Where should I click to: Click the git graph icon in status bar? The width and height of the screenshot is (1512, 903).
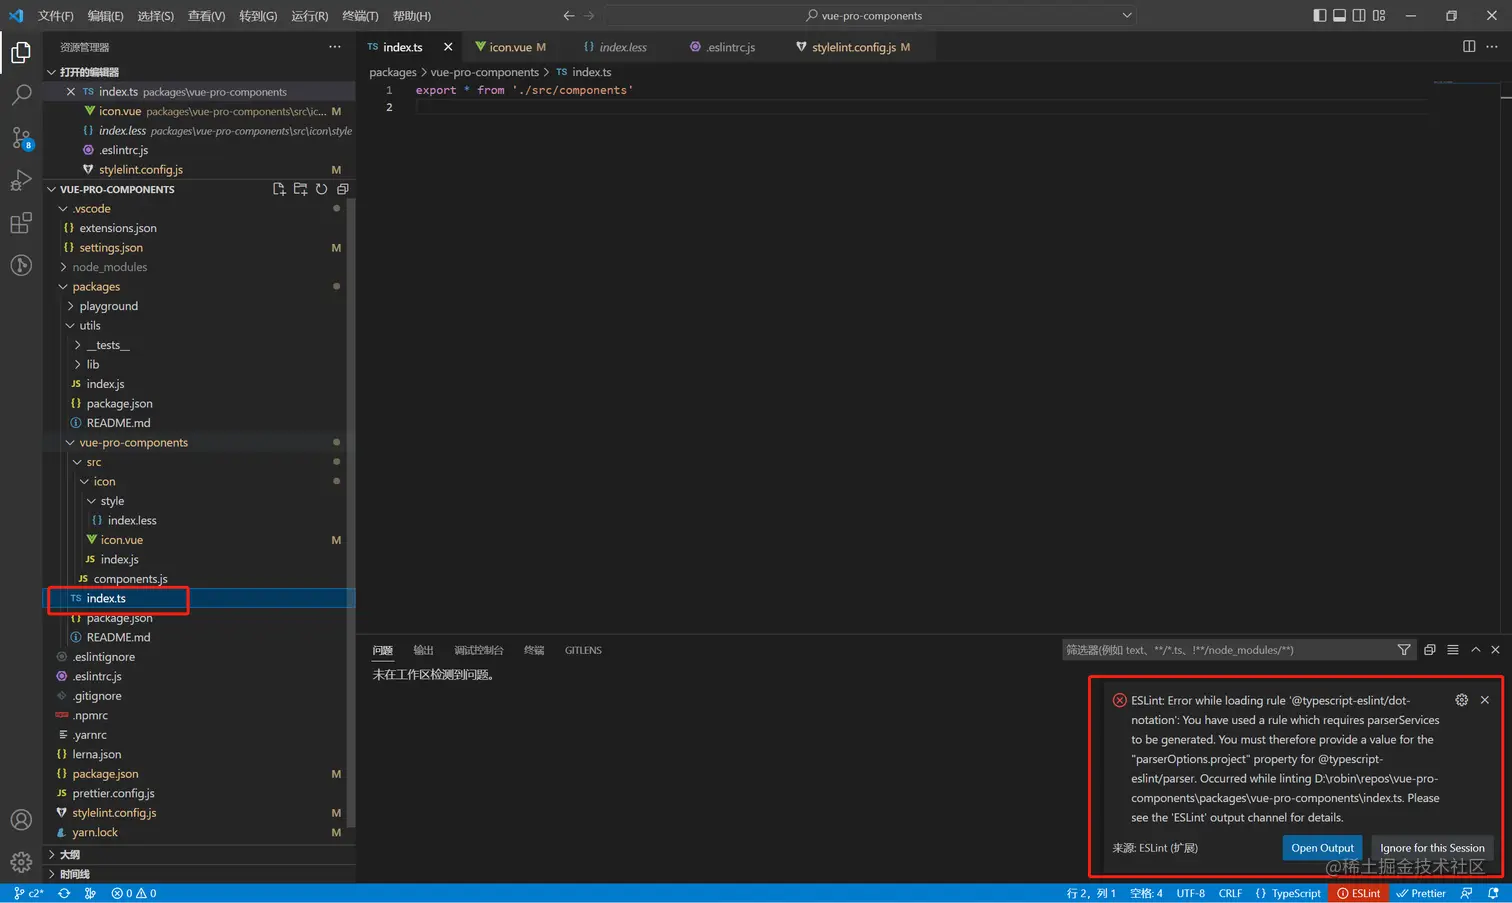90,893
